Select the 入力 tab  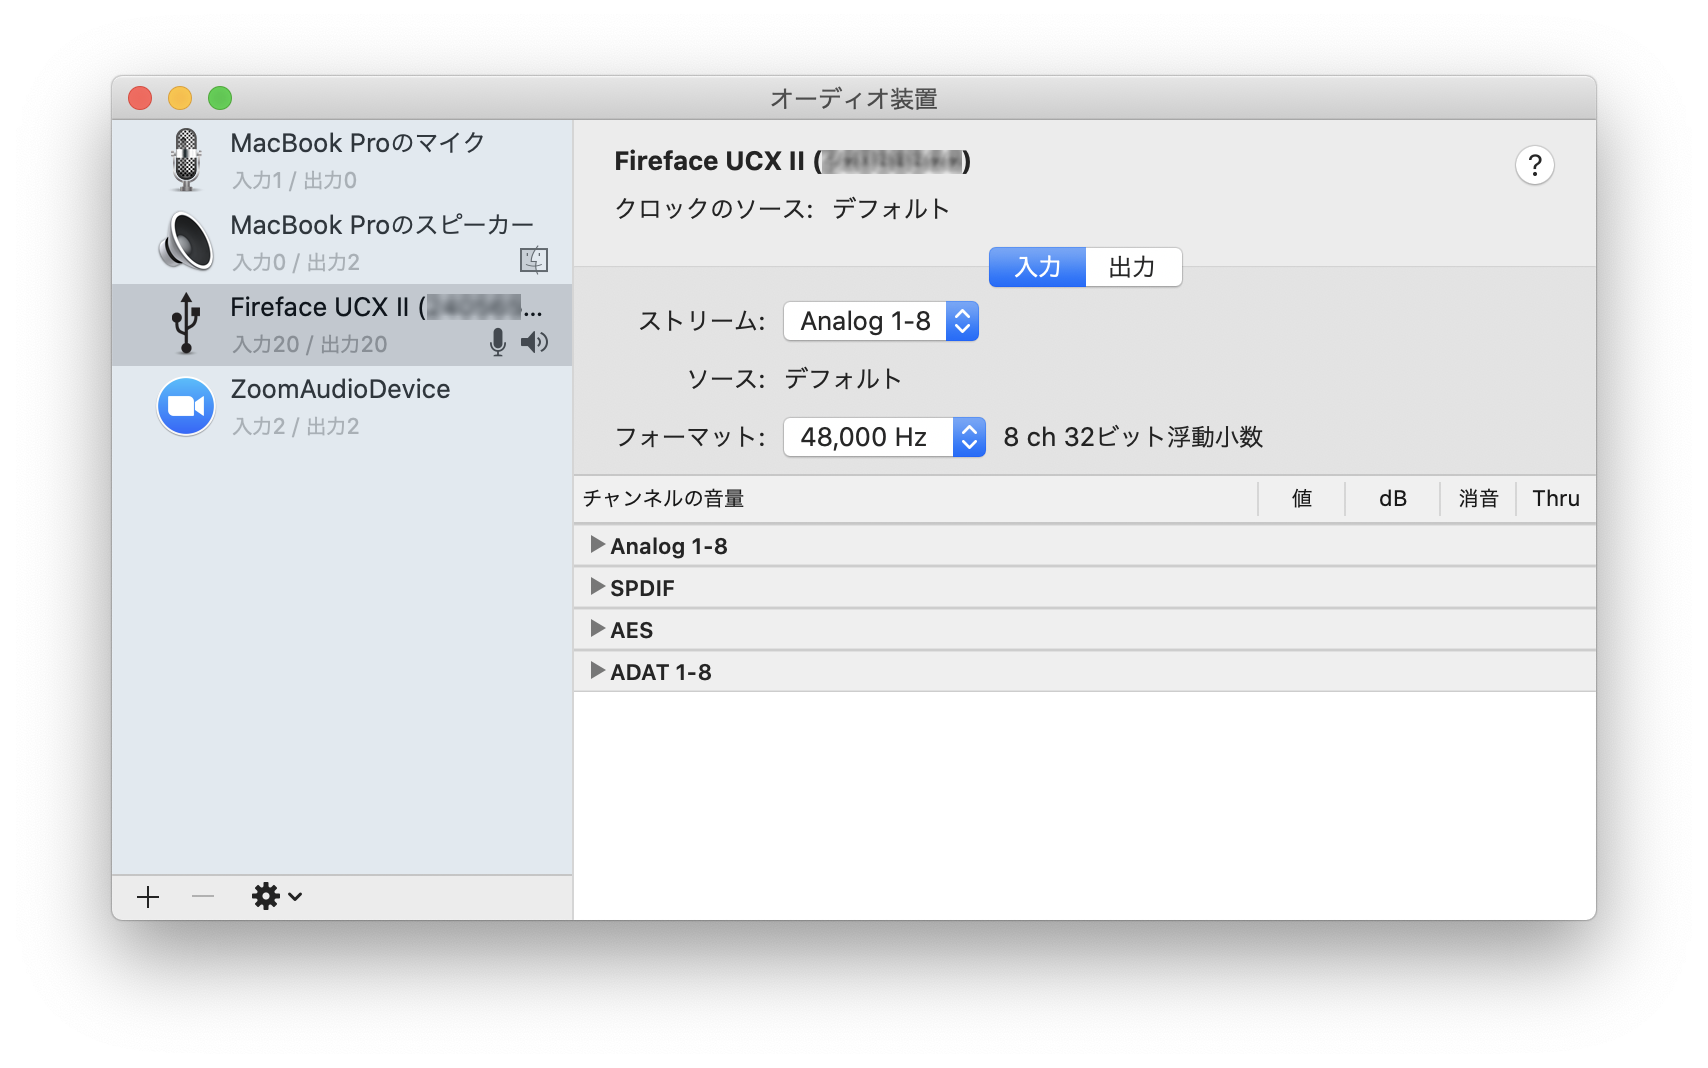[1036, 267]
